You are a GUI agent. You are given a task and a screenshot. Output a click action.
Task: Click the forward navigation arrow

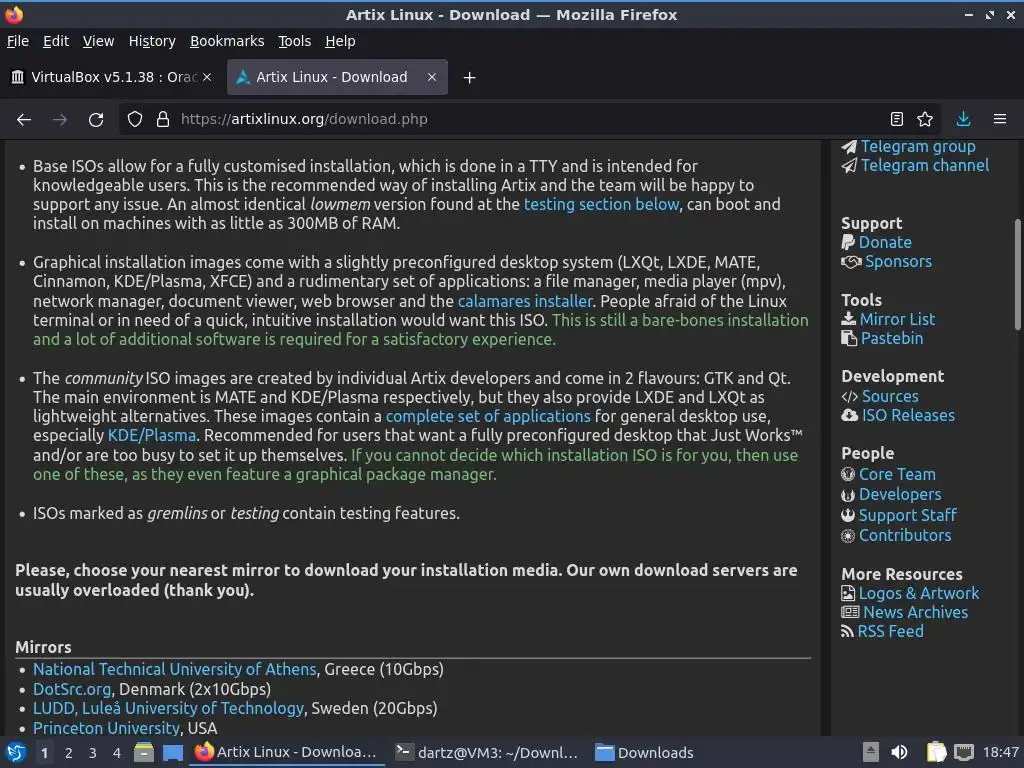coord(59,120)
